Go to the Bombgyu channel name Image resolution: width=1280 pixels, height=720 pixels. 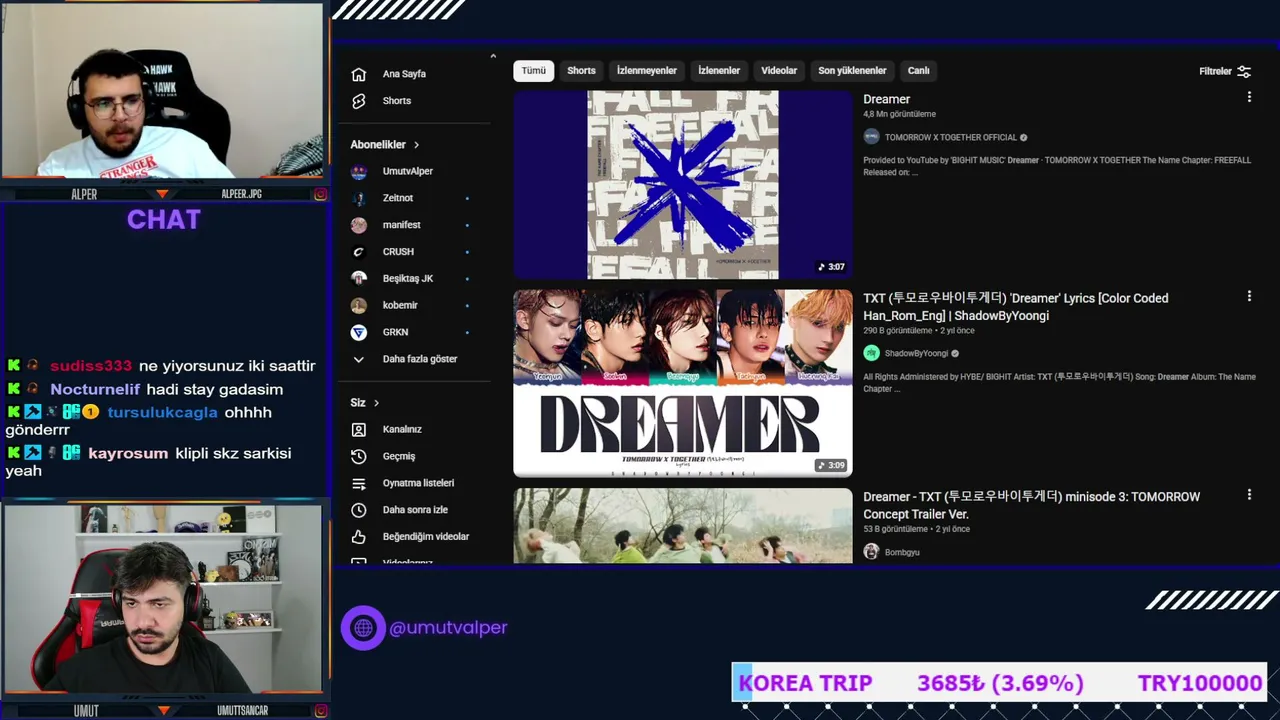[902, 552]
